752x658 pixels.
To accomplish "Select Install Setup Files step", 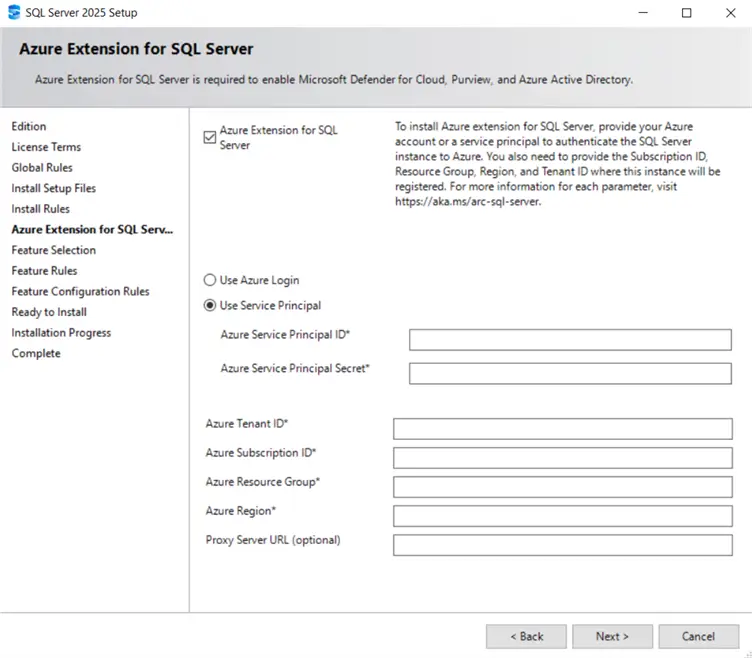I will pyautogui.click(x=54, y=188).
